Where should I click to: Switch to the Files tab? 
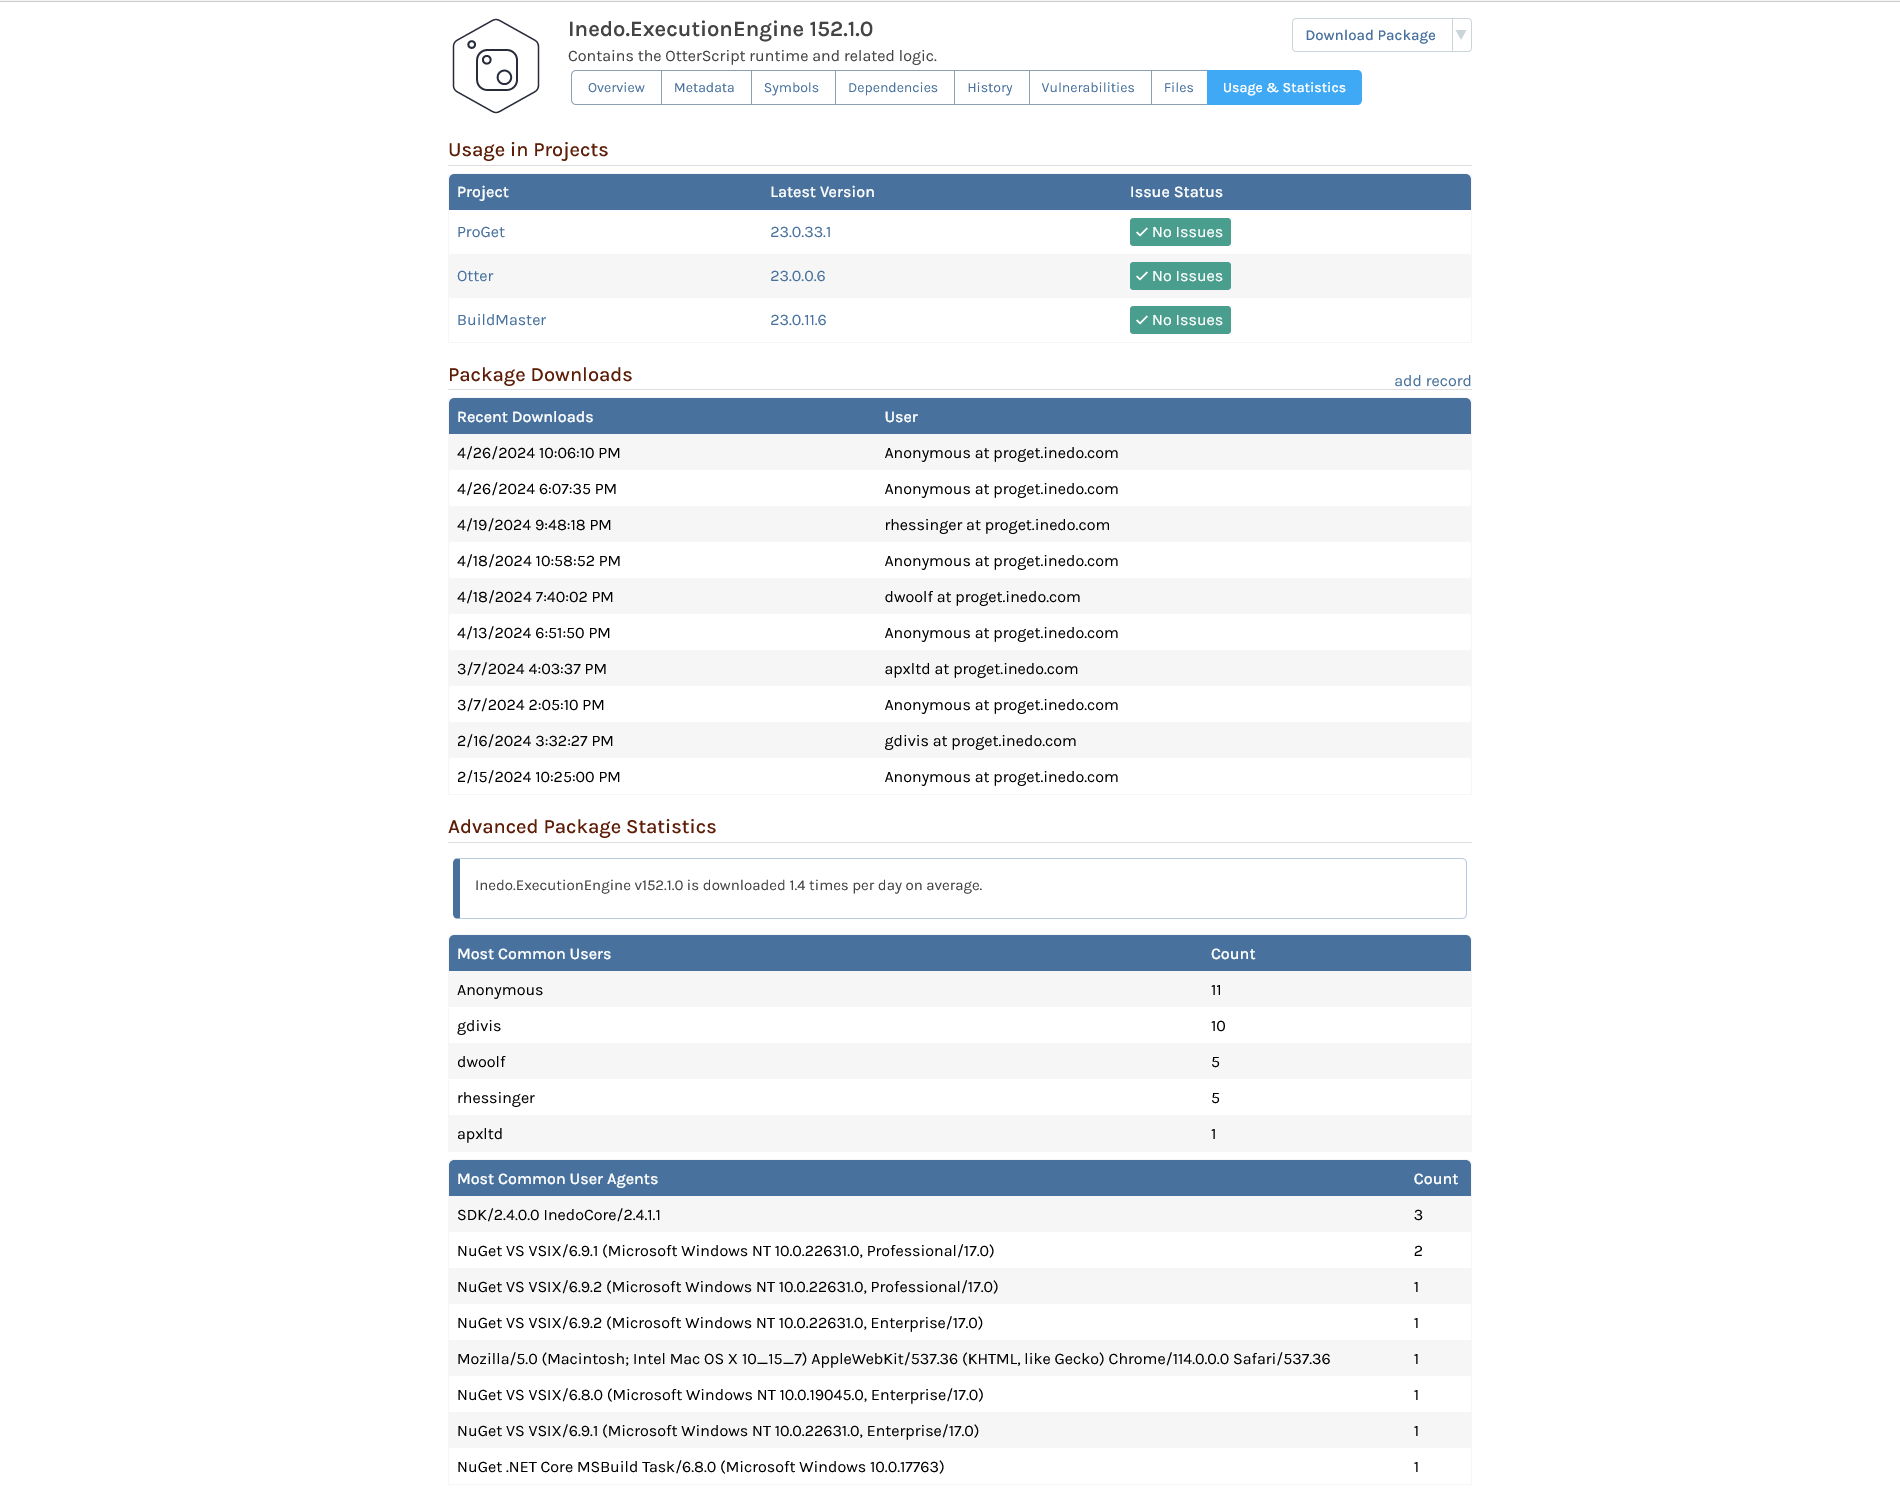coord(1179,88)
